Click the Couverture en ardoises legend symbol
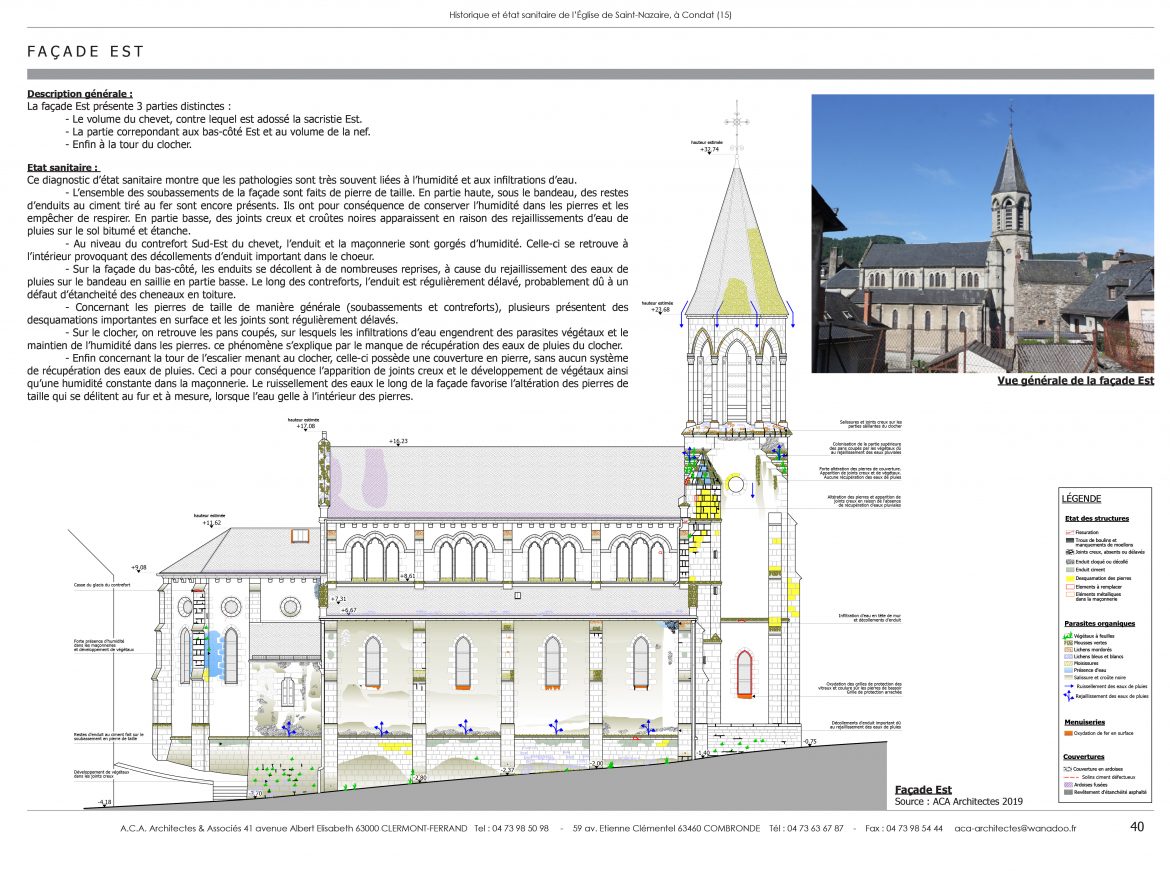 pos(1068,769)
